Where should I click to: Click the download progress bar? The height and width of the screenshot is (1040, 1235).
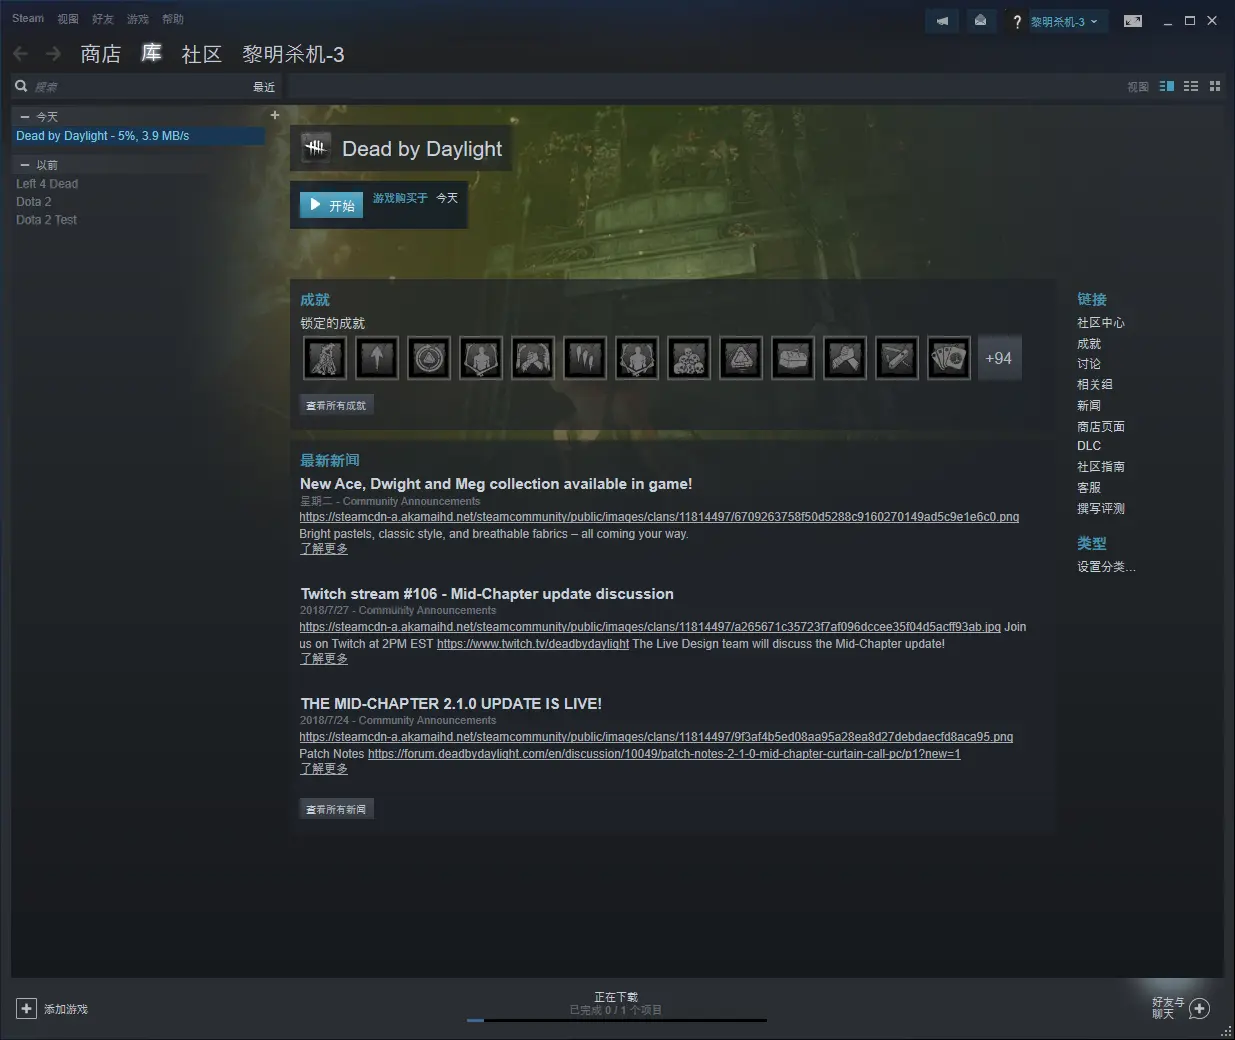click(617, 1020)
